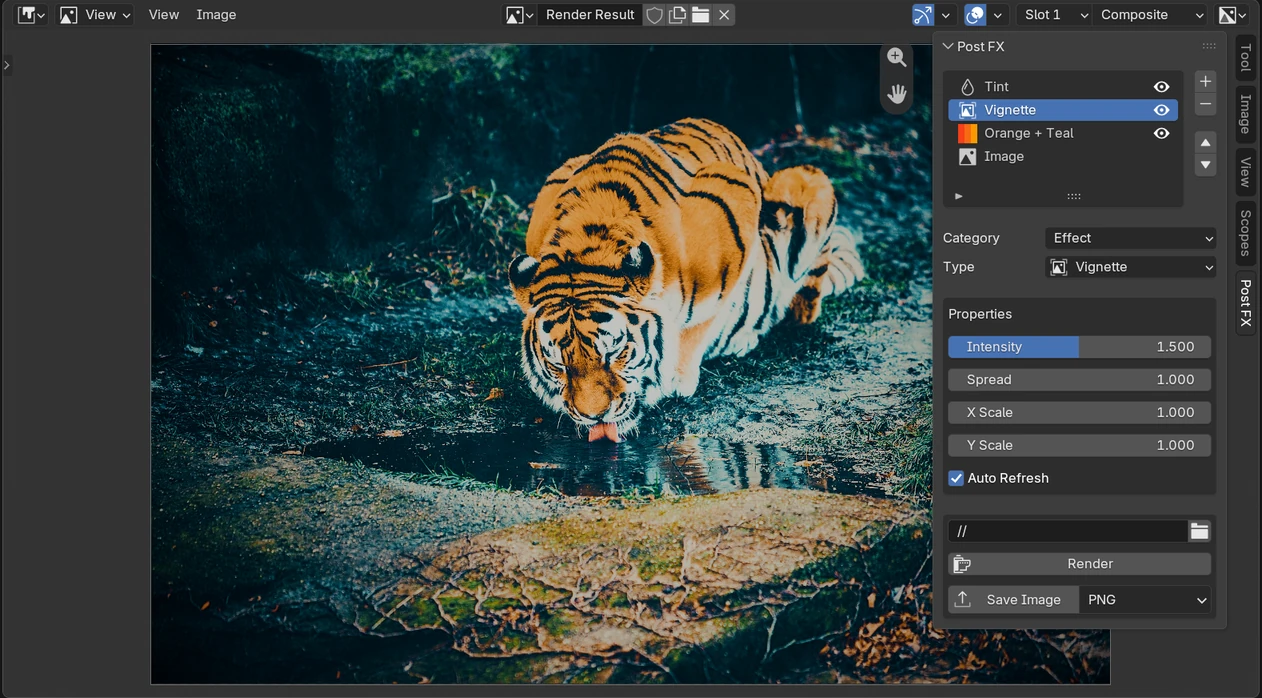Remove the selected effect layer

tap(1206, 104)
